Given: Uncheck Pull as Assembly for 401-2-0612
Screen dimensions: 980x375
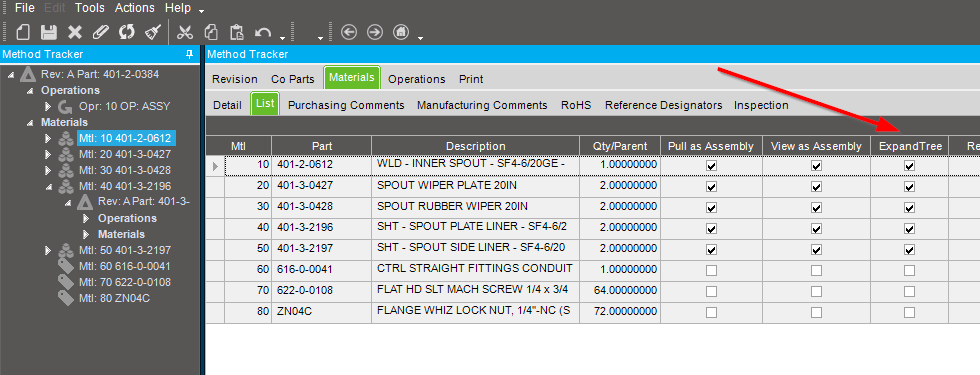Looking at the screenshot, I should [711, 166].
